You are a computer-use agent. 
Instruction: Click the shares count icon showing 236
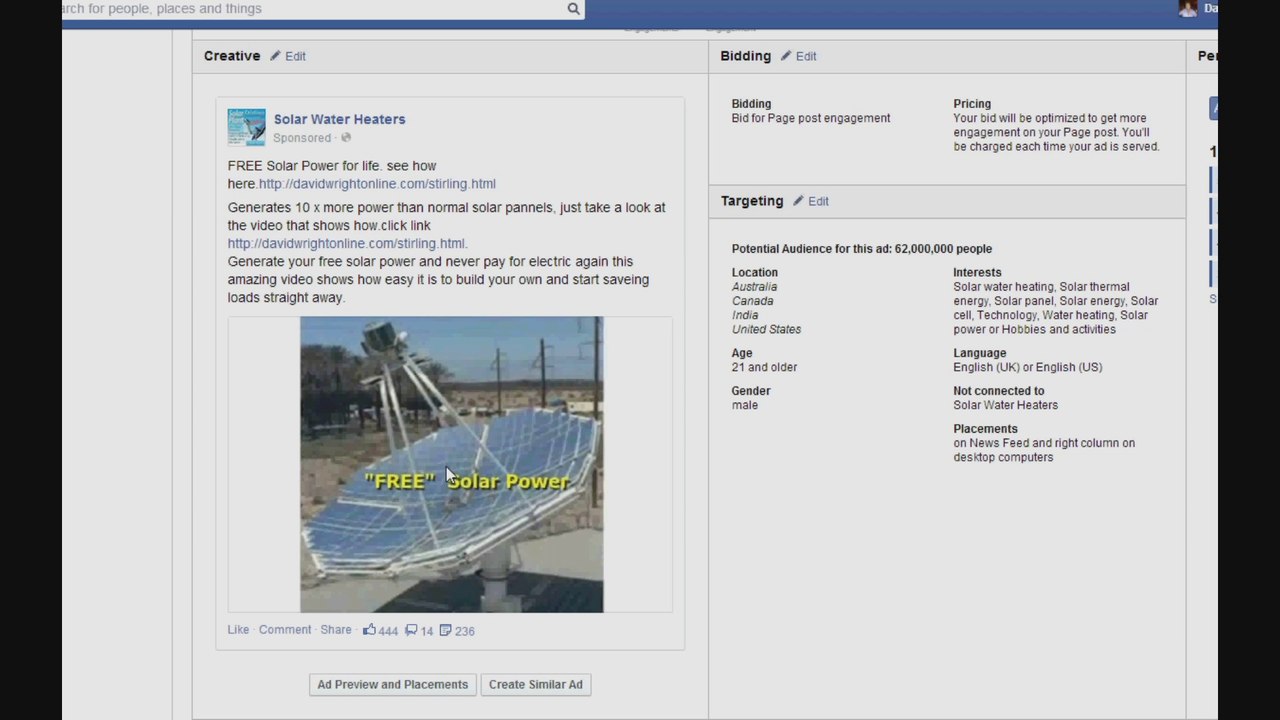coord(446,630)
